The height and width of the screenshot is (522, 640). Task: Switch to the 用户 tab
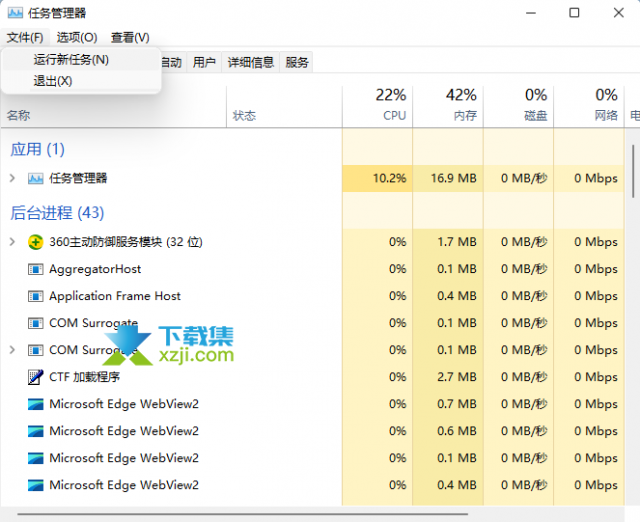click(x=204, y=62)
